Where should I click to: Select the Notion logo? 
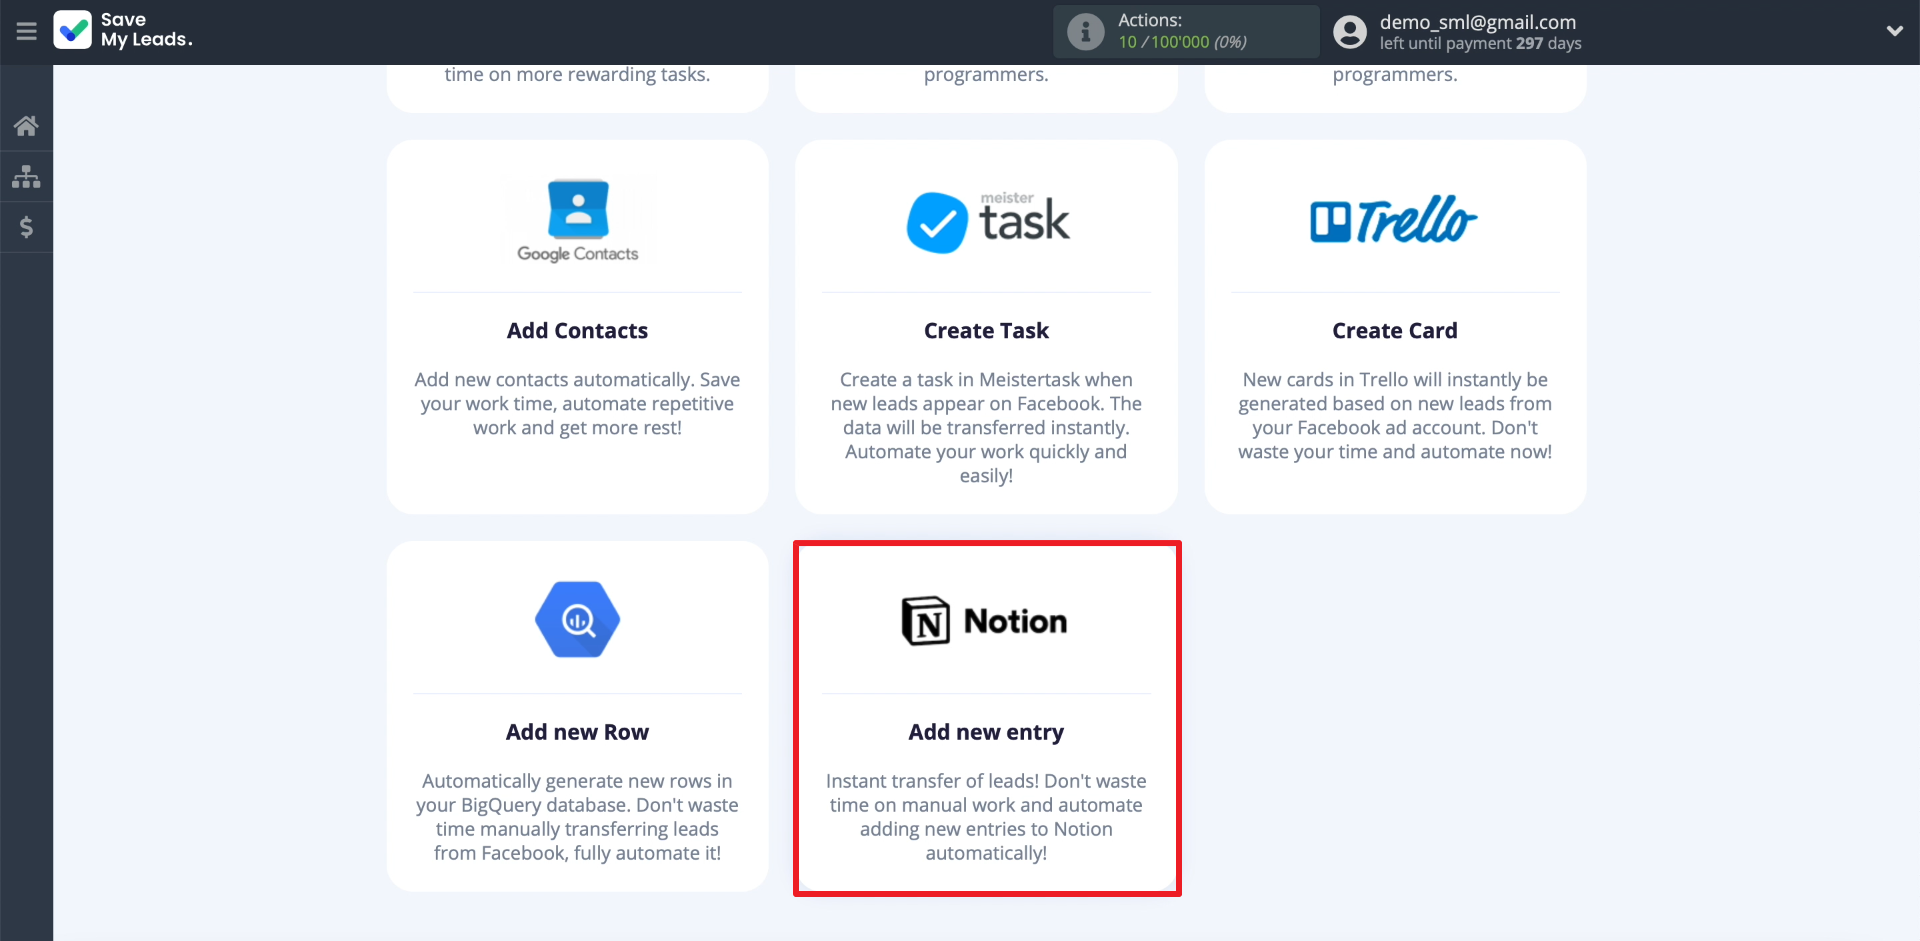pyautogui.click(x=985, y=621)
